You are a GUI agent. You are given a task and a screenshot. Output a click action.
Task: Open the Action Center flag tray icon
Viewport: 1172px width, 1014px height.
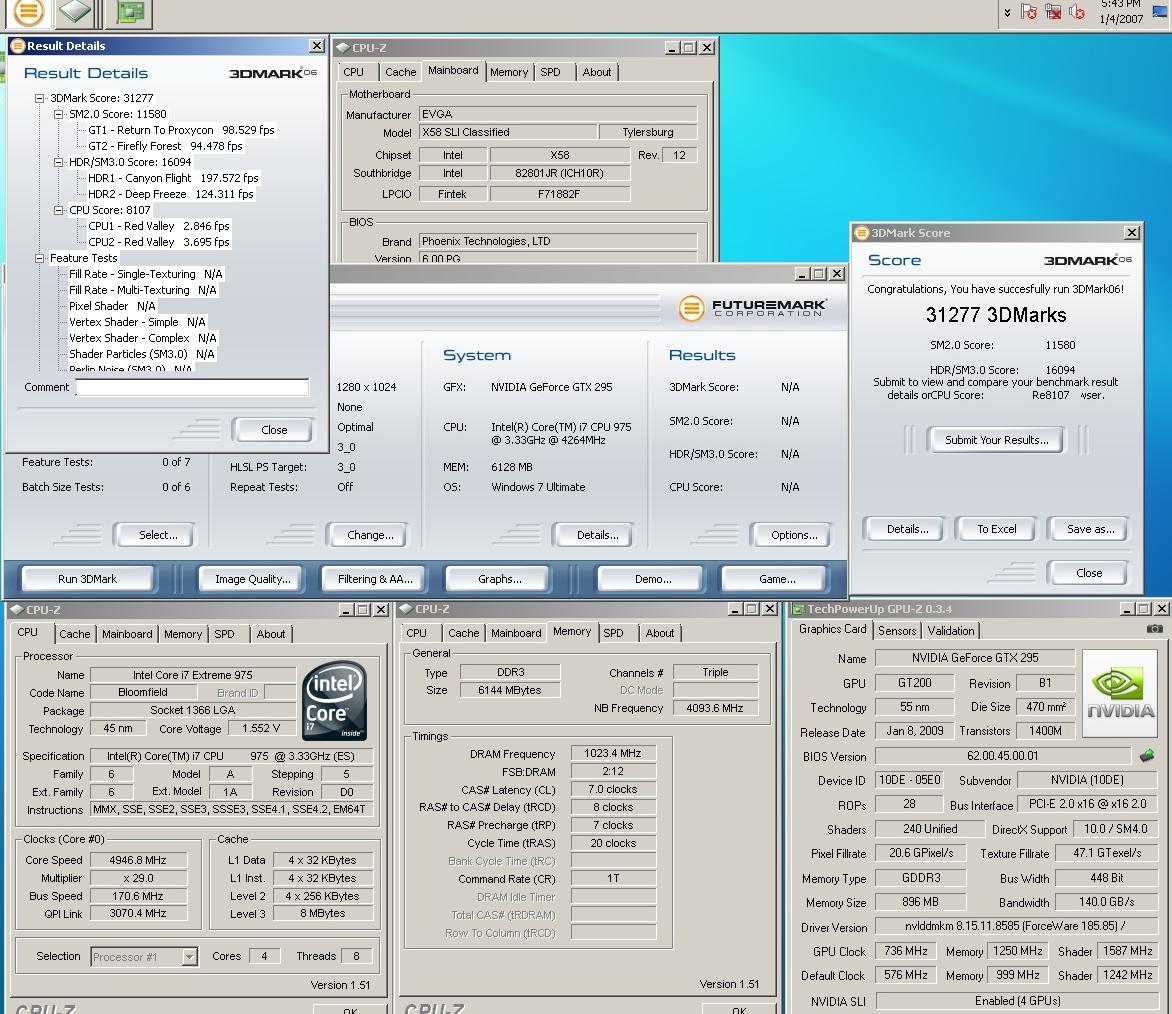(1029, 12)
